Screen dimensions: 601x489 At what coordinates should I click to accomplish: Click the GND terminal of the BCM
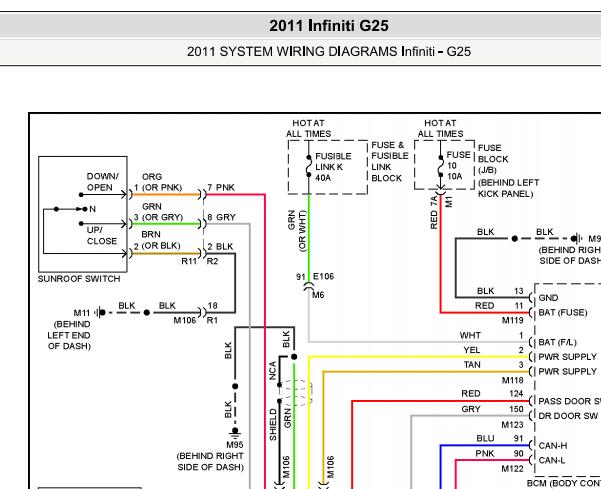tap(548, 298)
